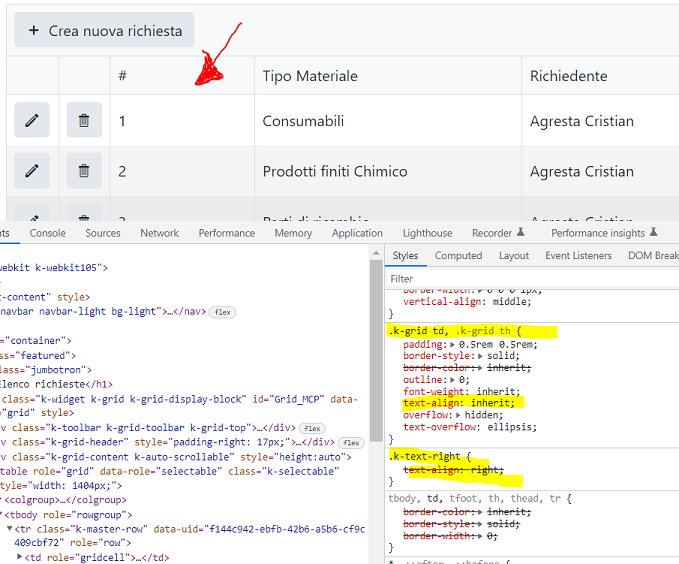This screenshot has height=564, width=679.
Task: Open the Computed styles tab
Action: click(x=458, y=256)
